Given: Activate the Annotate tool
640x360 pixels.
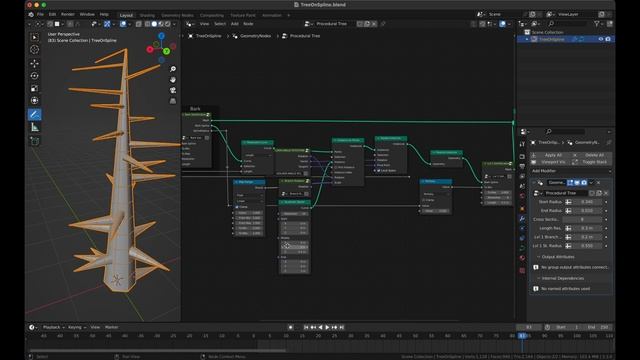Looking at the screenshot, I should pyautogui.click(x=35, y=114).
